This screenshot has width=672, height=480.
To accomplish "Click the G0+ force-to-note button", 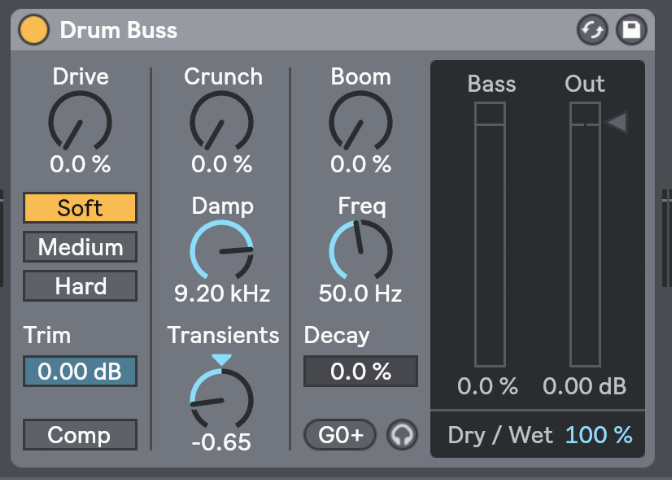I will (340, 435).
